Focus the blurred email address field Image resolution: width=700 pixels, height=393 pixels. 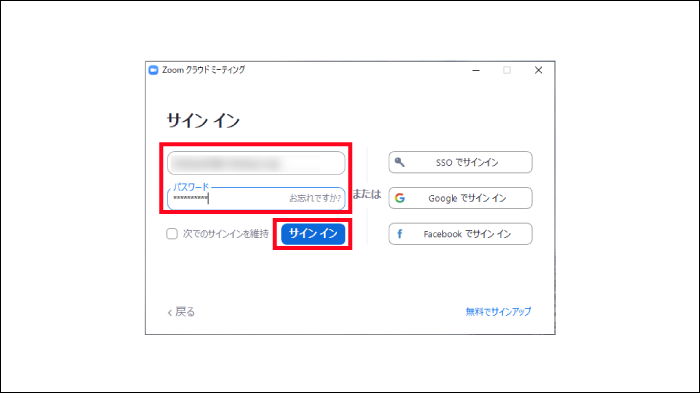tap(256, 163)
